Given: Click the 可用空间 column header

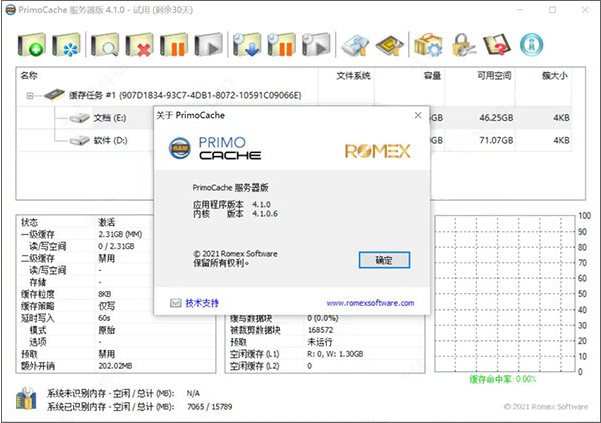Looking at the screenshot, I should (x=494, y=76).
